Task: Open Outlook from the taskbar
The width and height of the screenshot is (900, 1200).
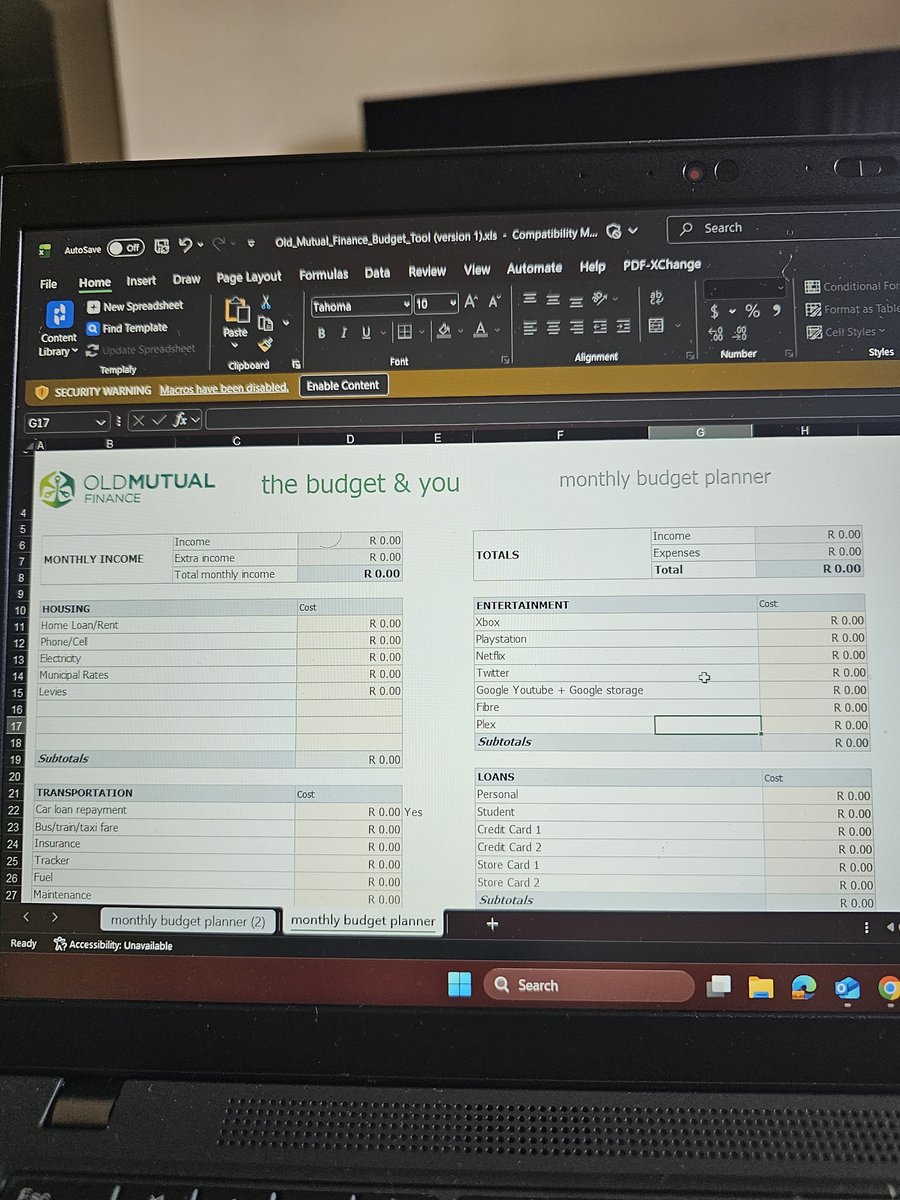Action: click(x=847, y=988)
